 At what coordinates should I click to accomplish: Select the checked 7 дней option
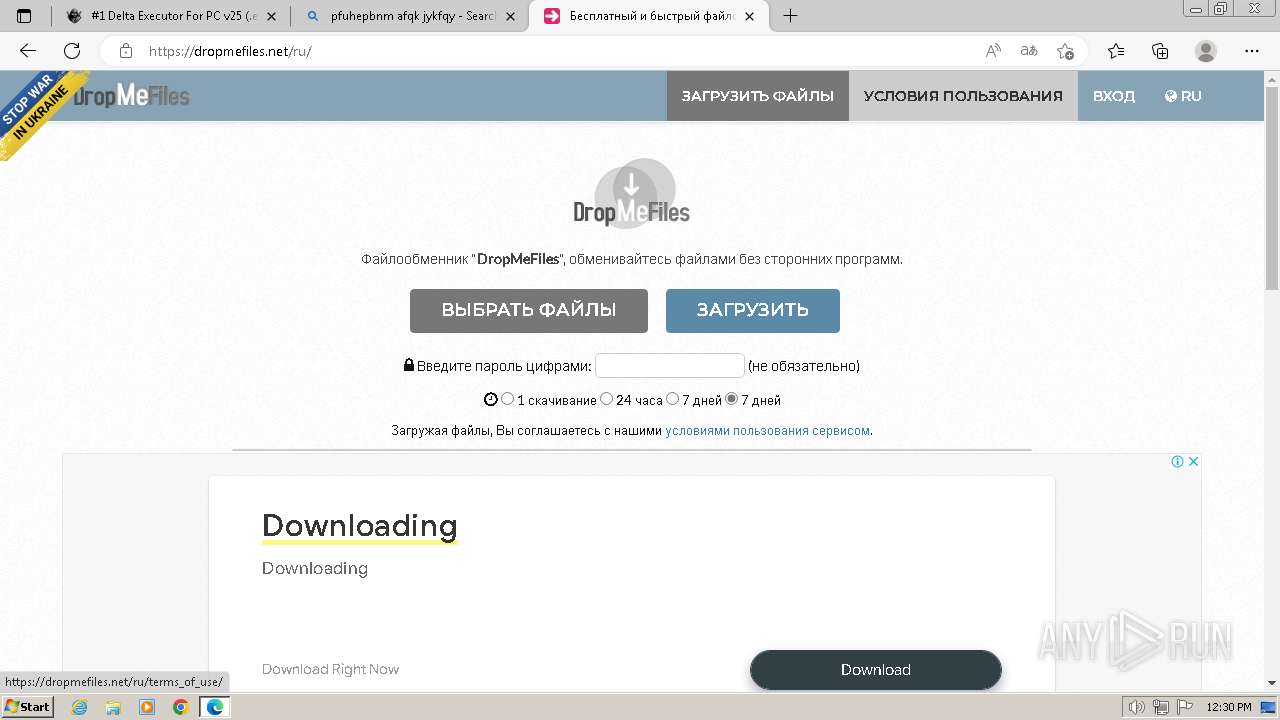pyautogui.click(x=732, y=399)
